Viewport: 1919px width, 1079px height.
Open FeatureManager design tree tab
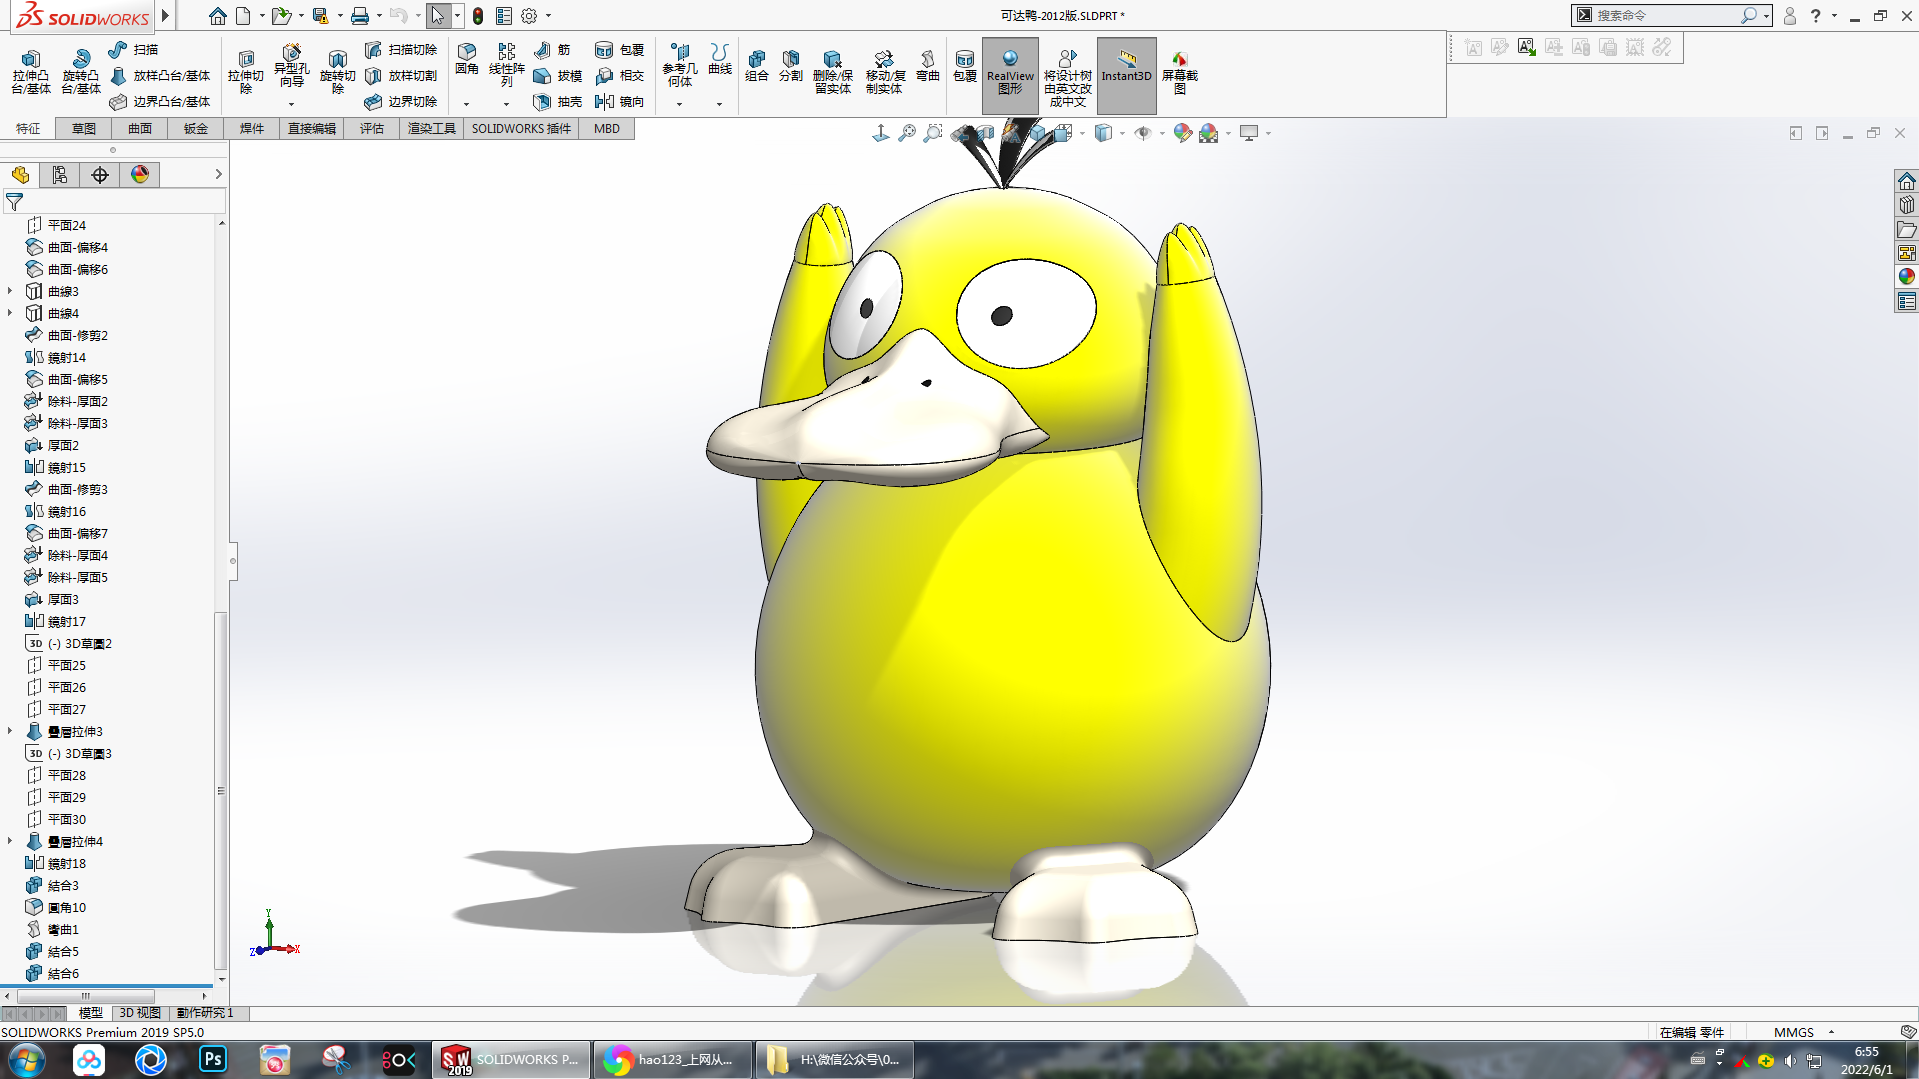pyautogui.click(x=20, y=175)
